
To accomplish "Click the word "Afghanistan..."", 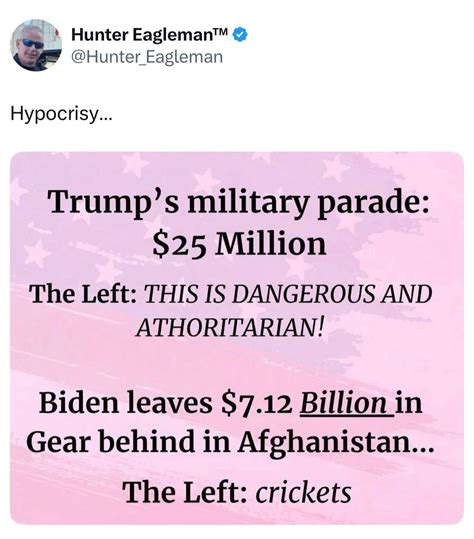I will (336, 443).
